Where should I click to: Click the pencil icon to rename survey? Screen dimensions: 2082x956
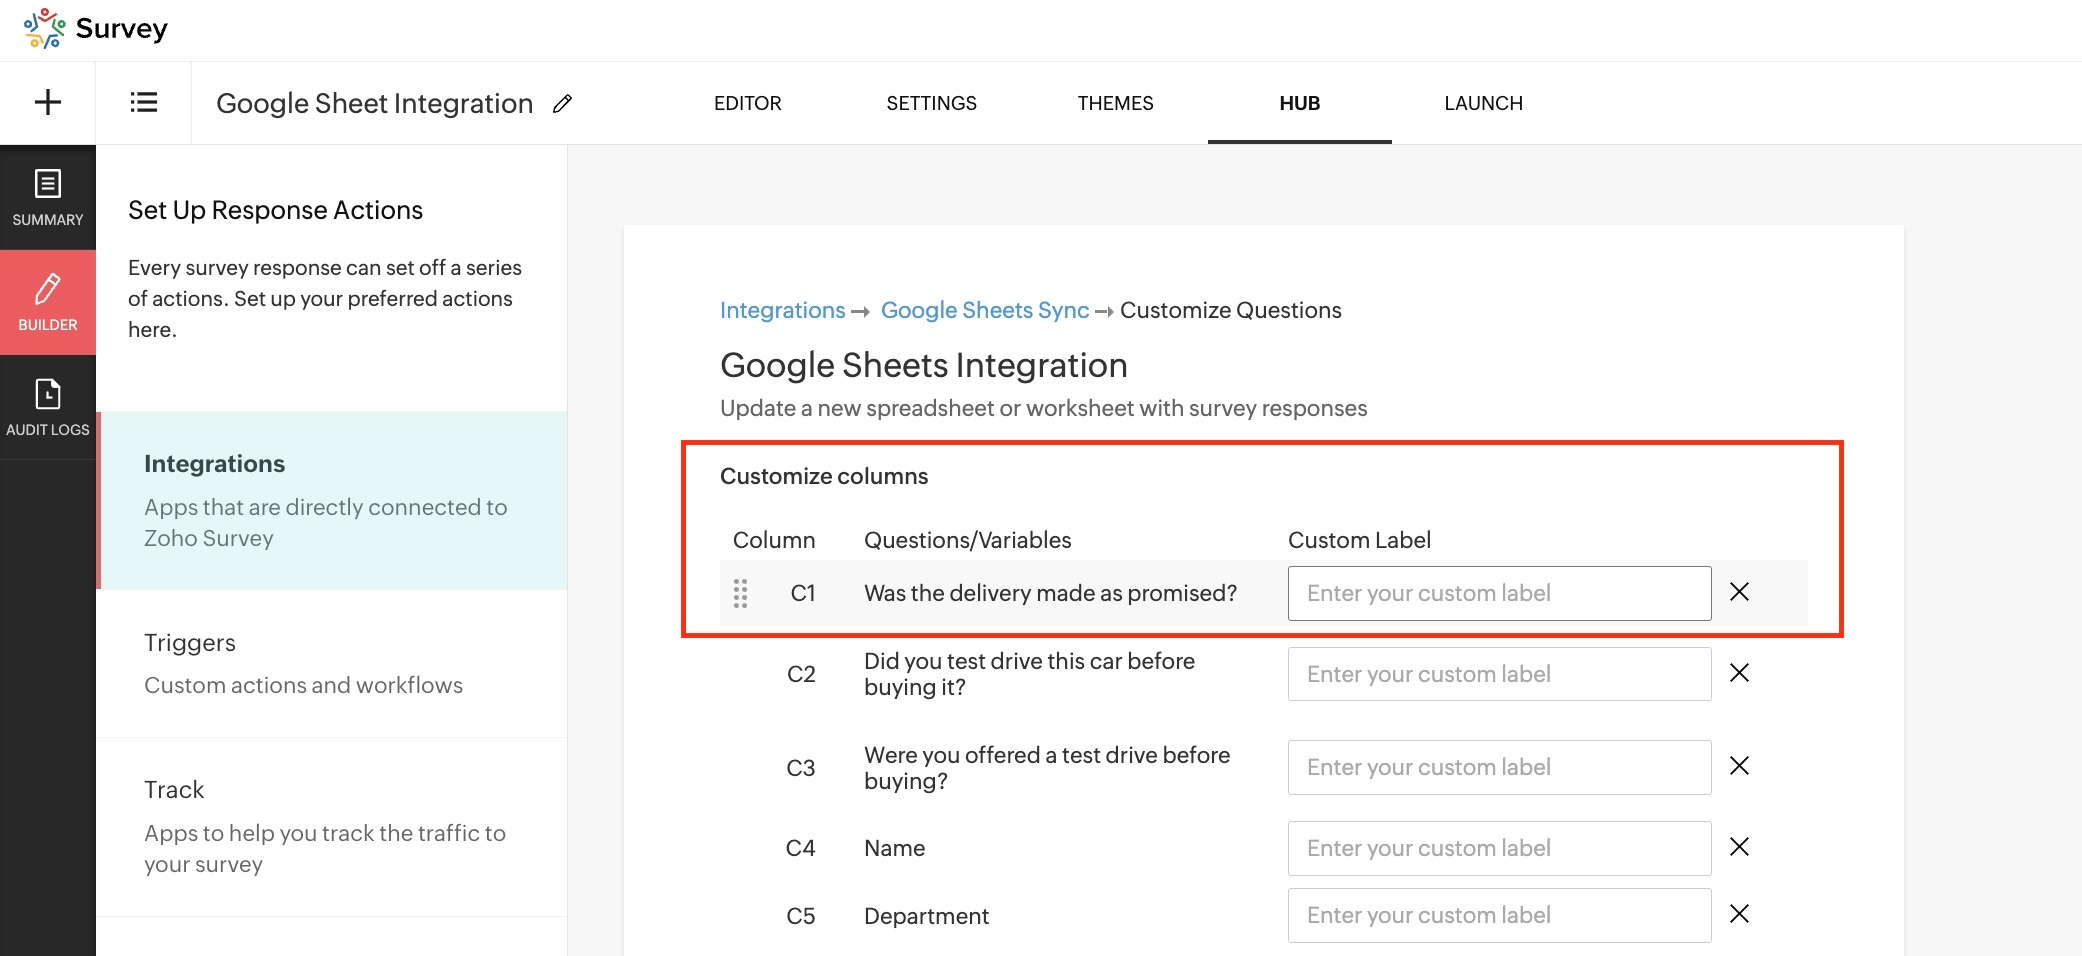(562, 104)
